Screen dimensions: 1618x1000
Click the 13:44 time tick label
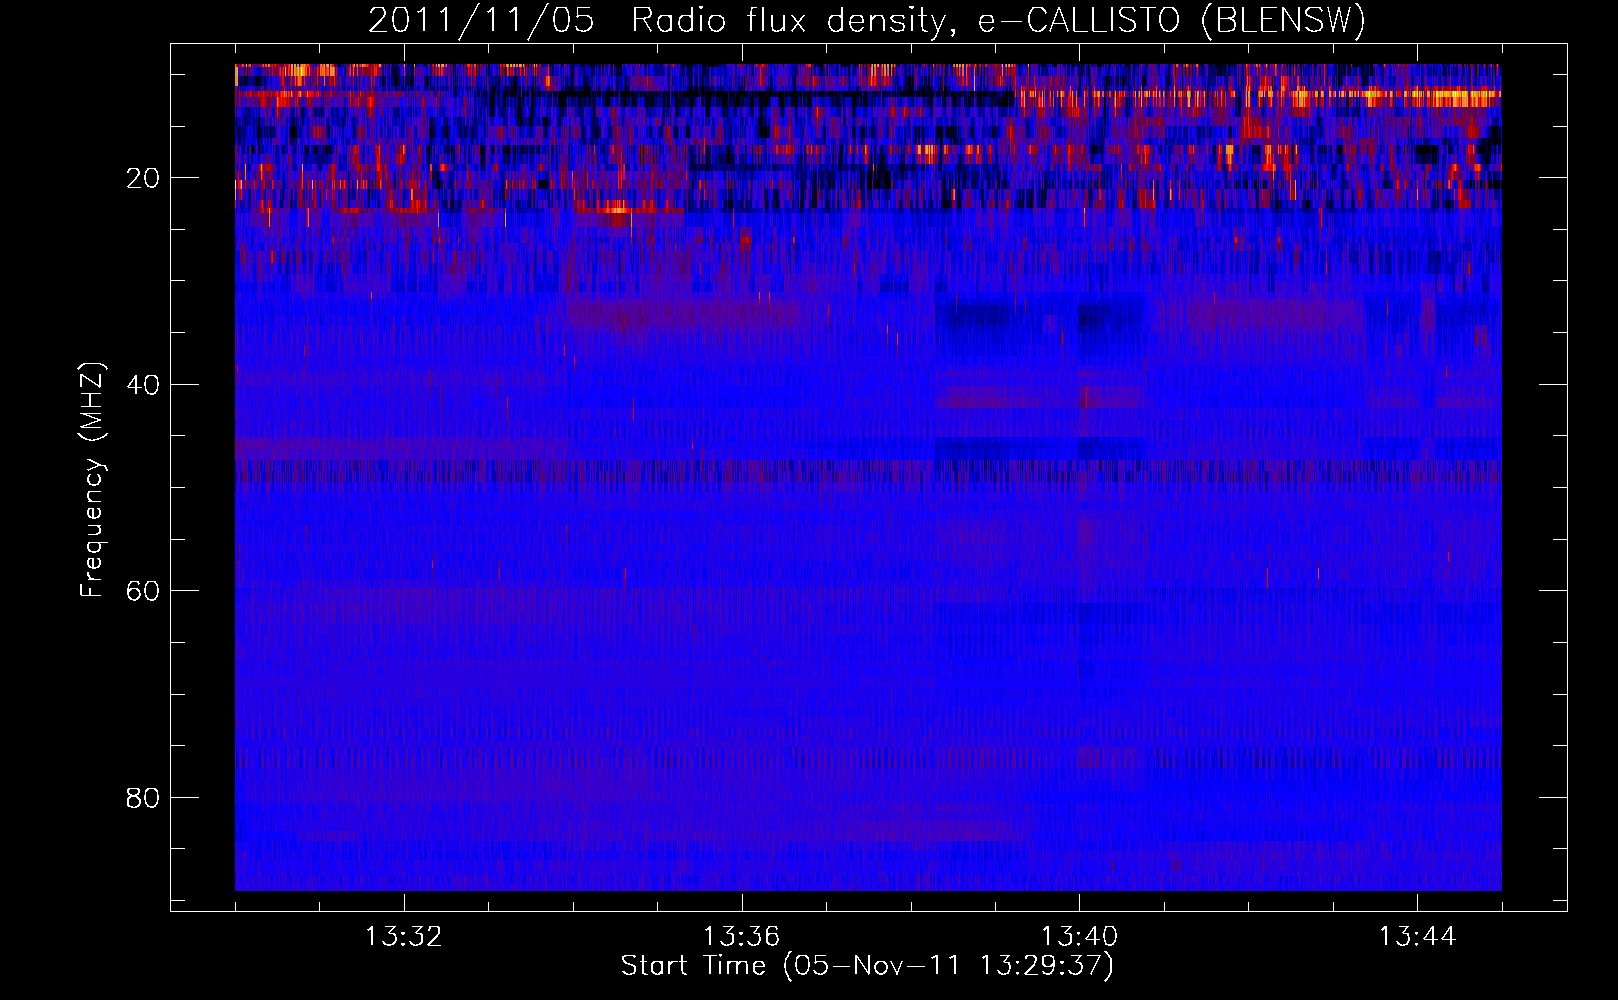coord(1417,937)
